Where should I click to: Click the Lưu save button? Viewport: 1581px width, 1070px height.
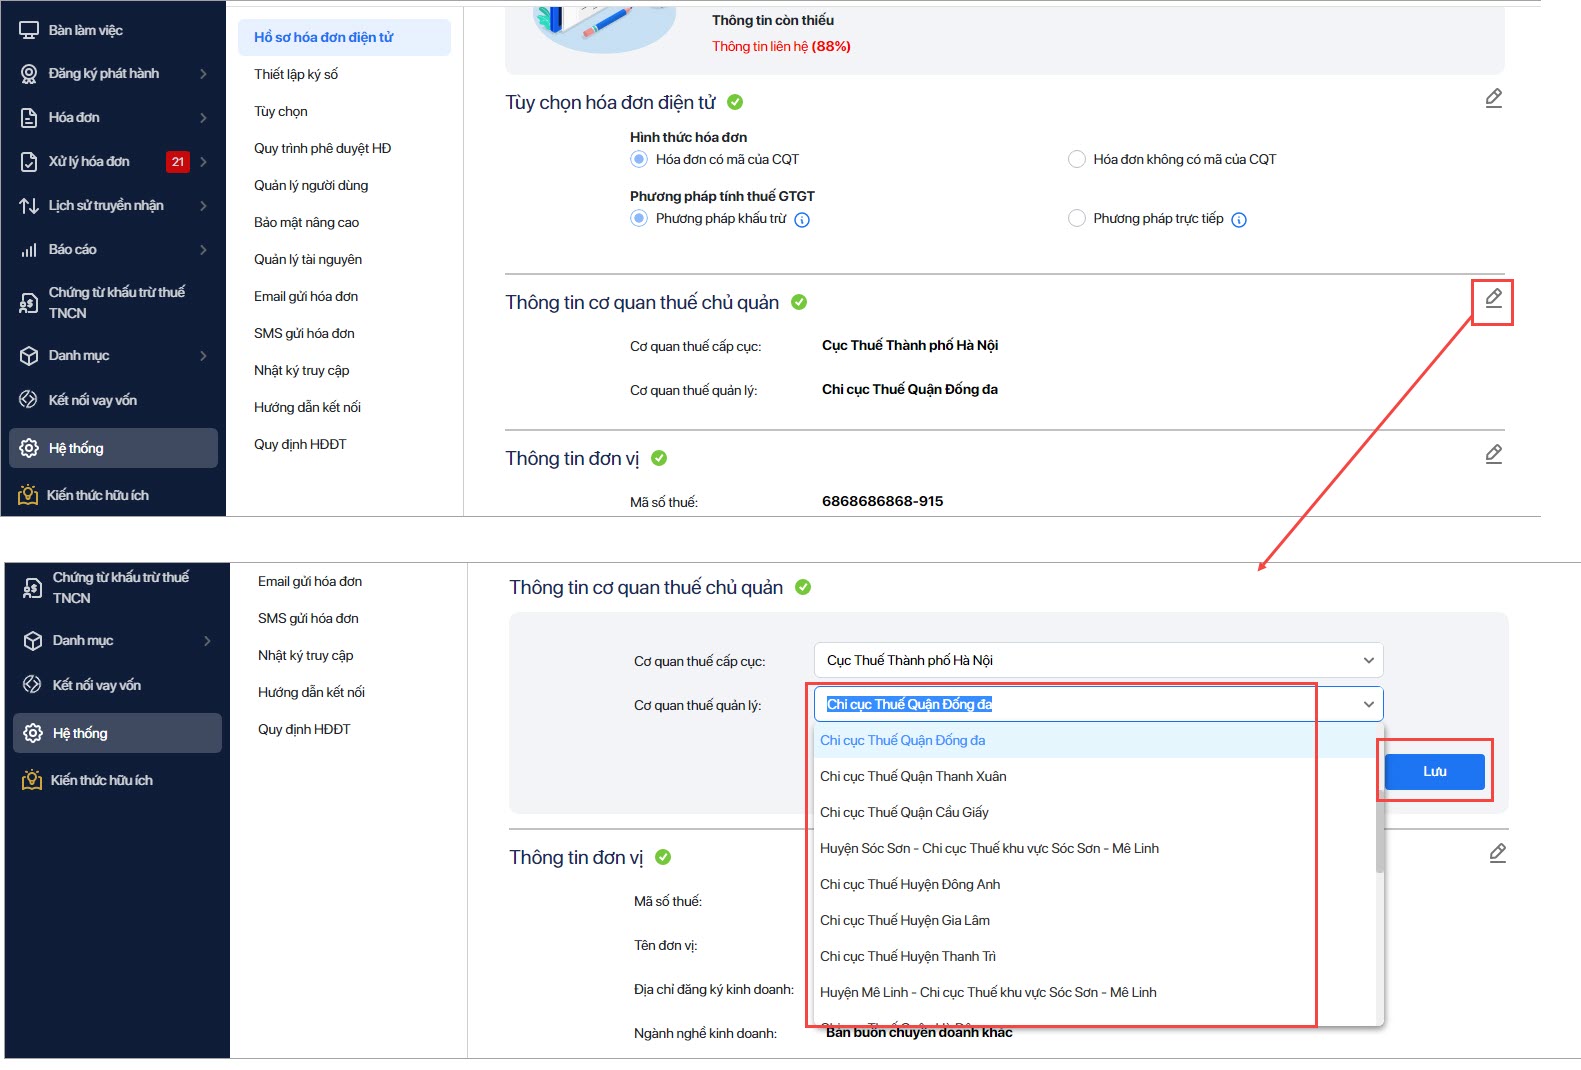(x=1434, y=771)
